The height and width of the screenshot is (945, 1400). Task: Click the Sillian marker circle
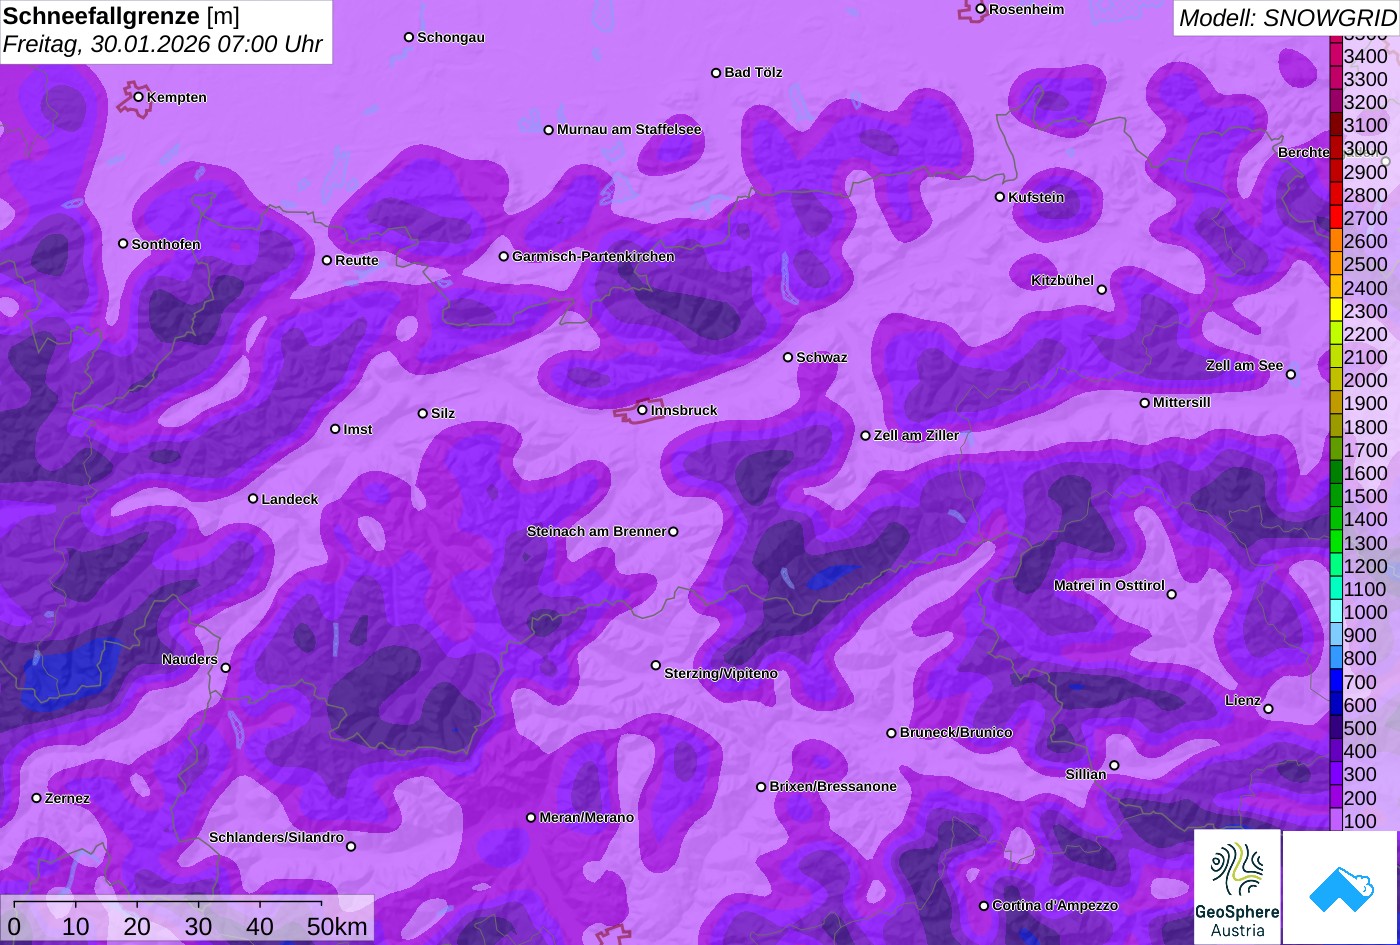[x=1114, y=766]
